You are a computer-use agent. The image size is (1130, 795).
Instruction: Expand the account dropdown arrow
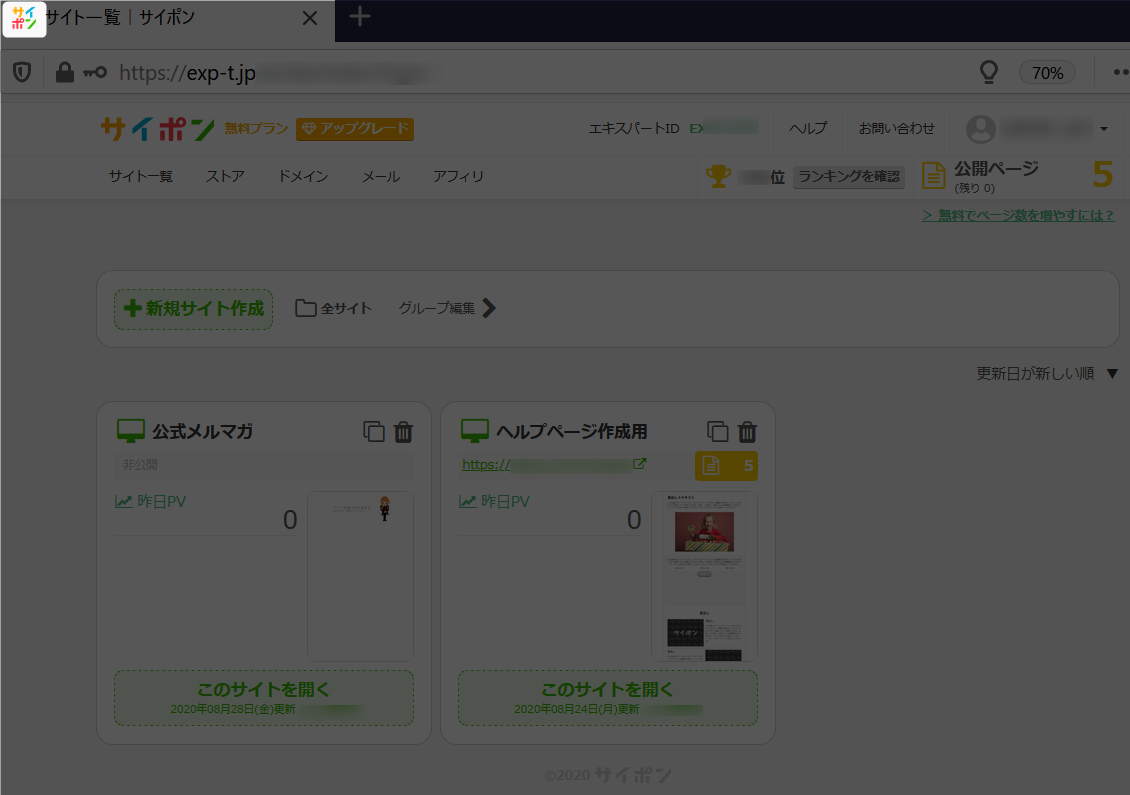(x=1104, y=129)
